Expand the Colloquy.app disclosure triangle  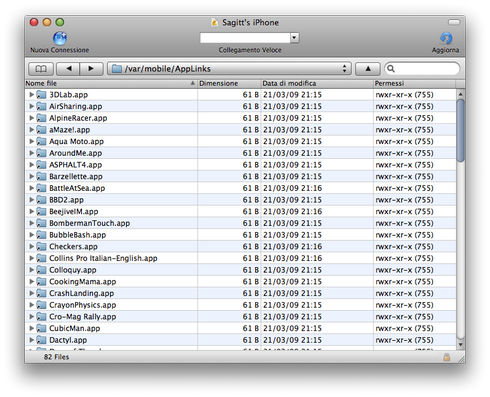pos(31,270)
